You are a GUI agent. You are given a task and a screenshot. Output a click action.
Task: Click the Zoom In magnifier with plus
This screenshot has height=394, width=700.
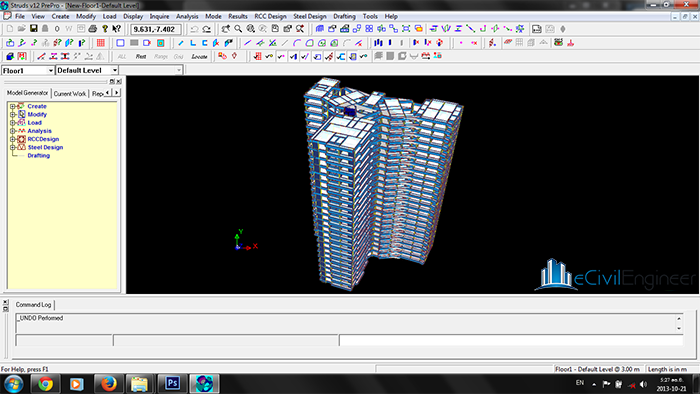tap(250, 29)
